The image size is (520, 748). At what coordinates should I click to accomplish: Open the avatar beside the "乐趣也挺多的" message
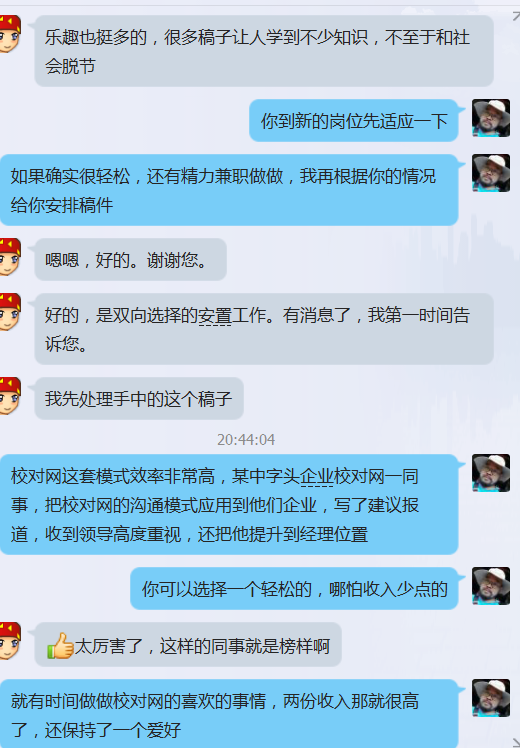10,33
